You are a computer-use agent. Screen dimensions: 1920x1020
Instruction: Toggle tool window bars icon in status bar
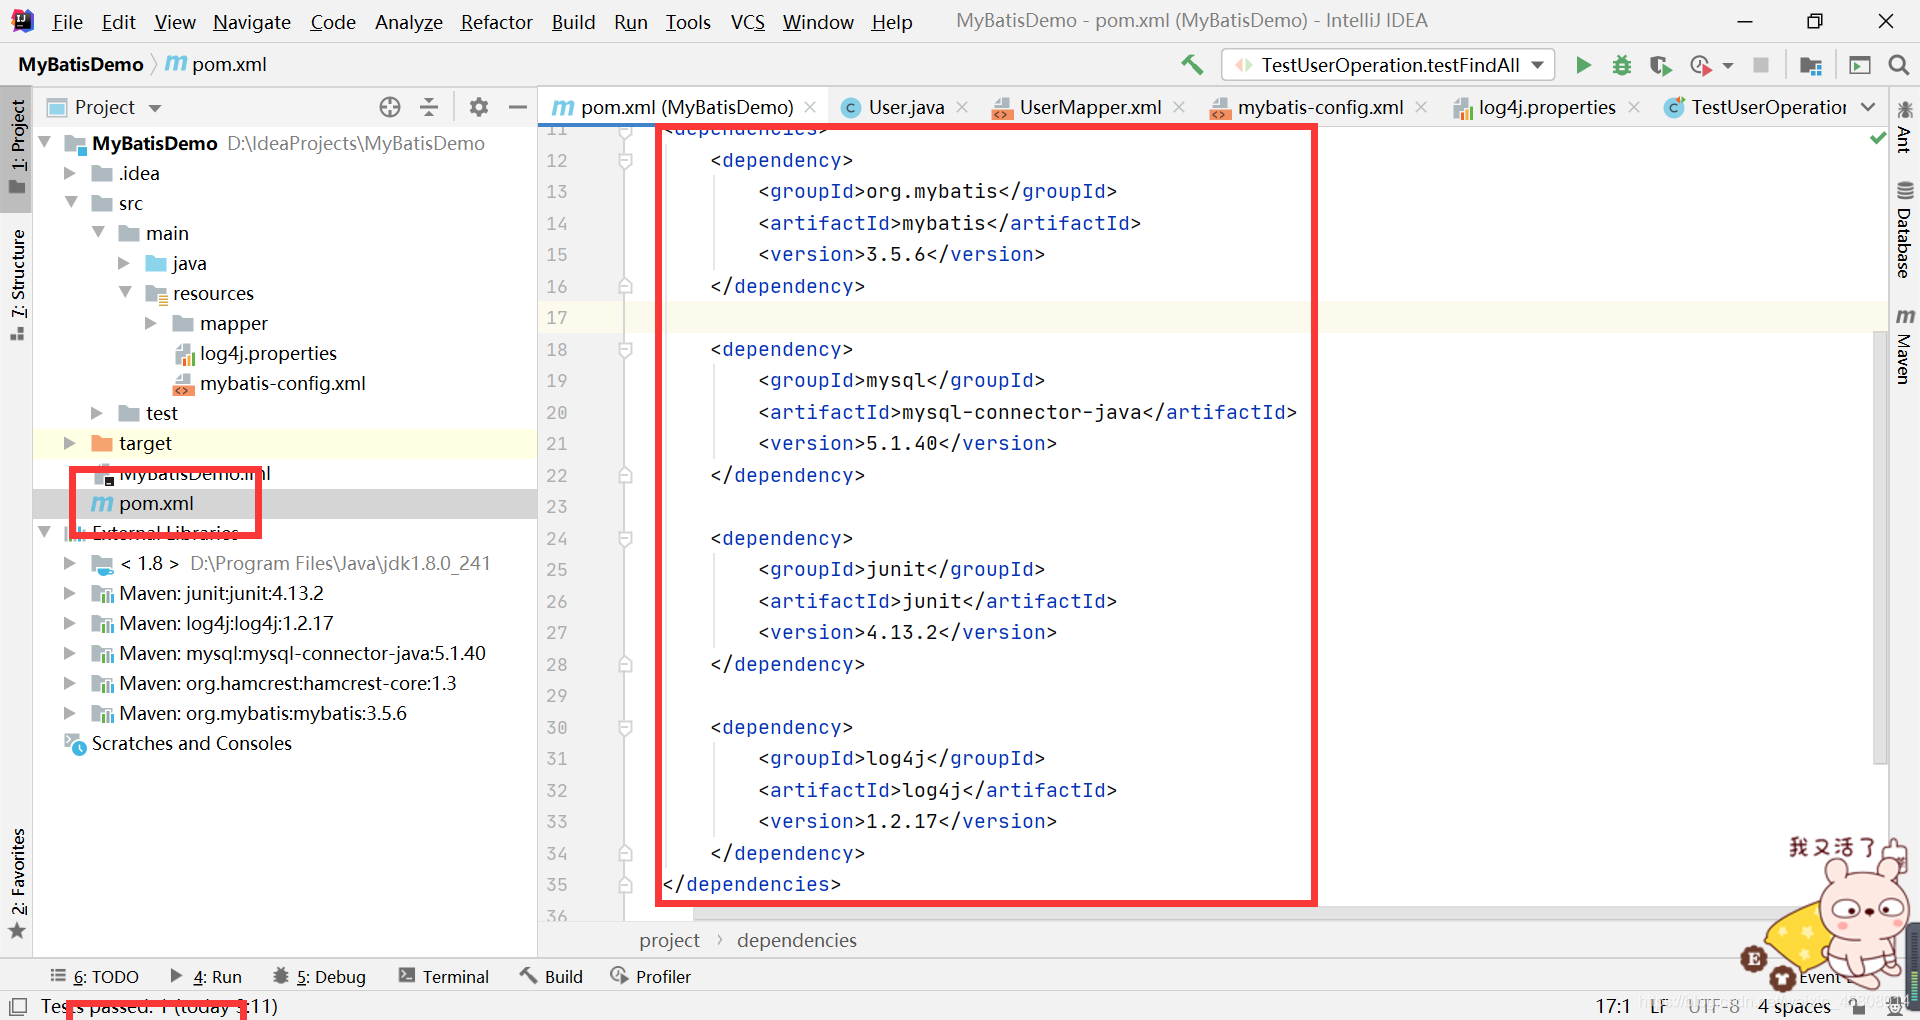coord(17,1006)
